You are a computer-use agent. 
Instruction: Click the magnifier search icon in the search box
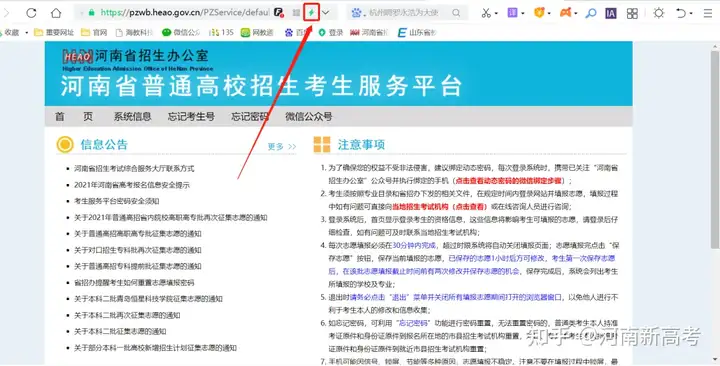(x=456, y=13)
